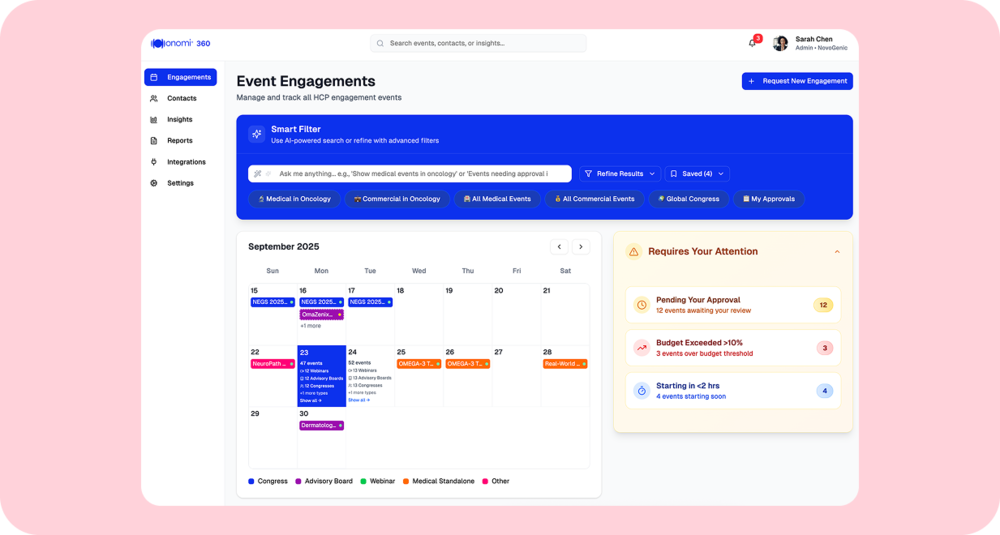Apply the All Commercial Events filter chip

coord(594,199)
